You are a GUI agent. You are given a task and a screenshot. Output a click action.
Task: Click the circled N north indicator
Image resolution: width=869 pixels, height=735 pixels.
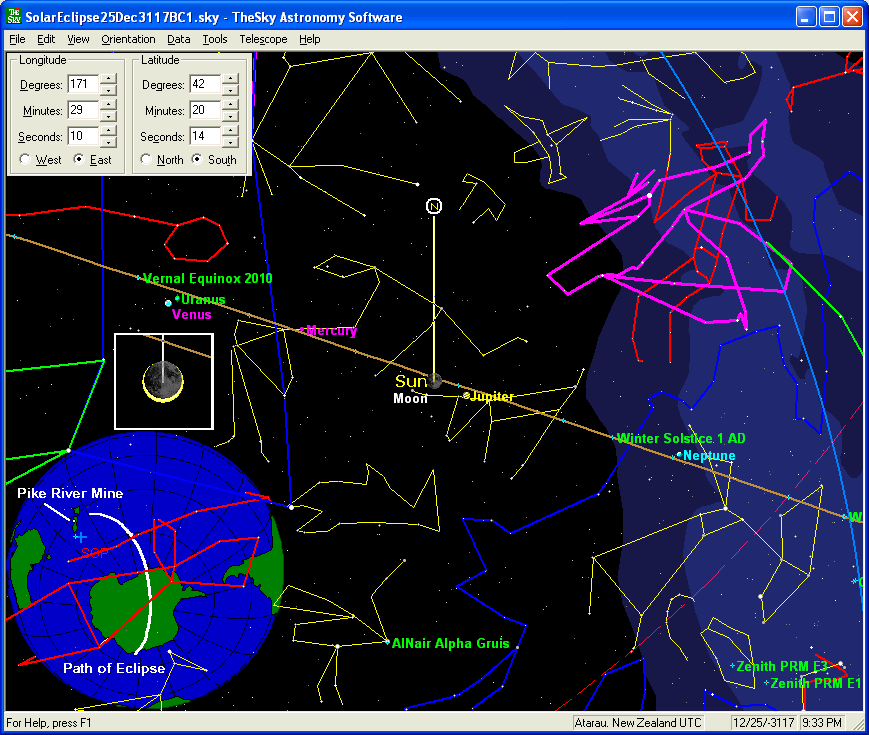click(433, 206)
